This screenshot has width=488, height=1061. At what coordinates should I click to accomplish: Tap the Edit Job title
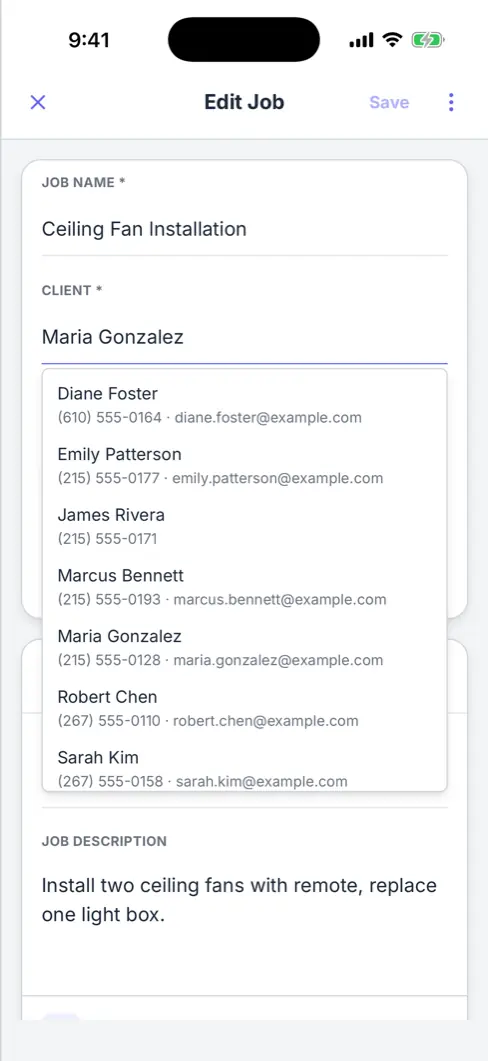click(x=244, y=102)
